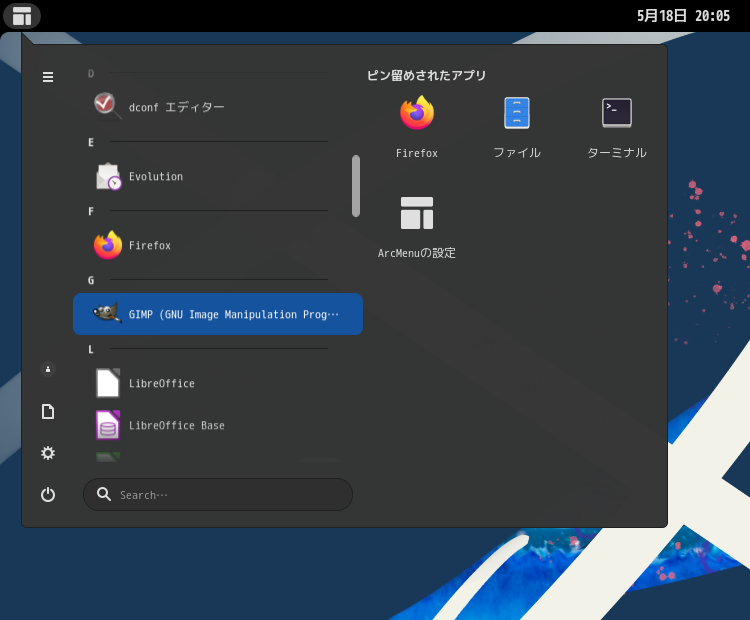The height and width of the screenshot is (620, 750).
Task: Open Evolution mail app
Action: click(218, 176)
